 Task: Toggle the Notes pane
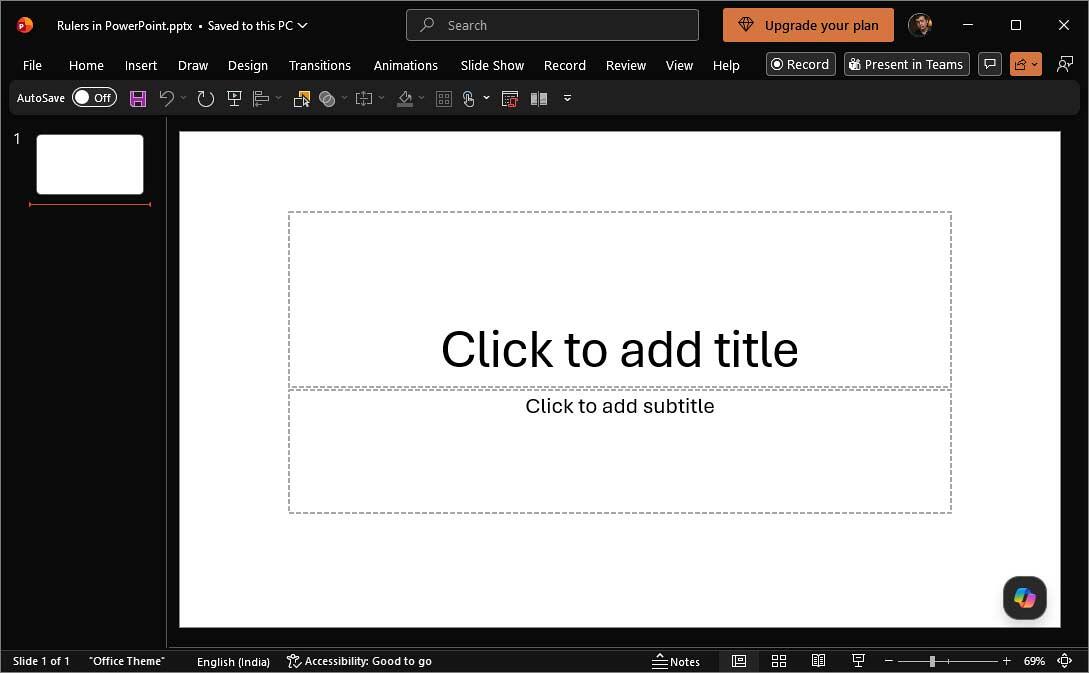pyautogui.click(x=676, y=661)
